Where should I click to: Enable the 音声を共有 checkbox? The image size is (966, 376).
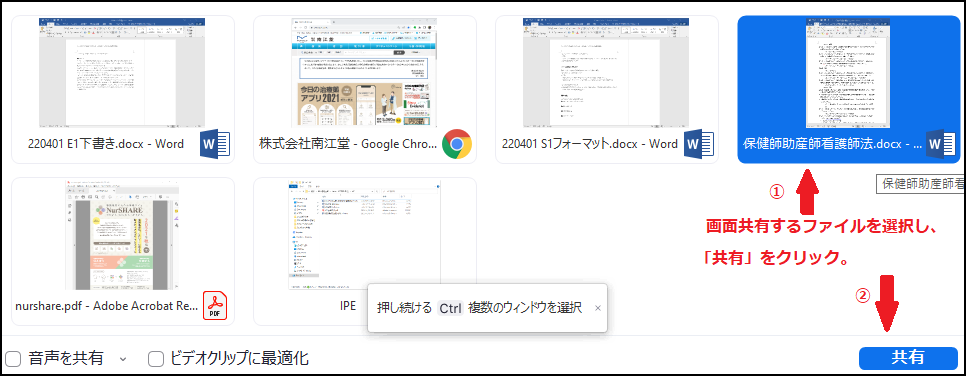point(13,358)
